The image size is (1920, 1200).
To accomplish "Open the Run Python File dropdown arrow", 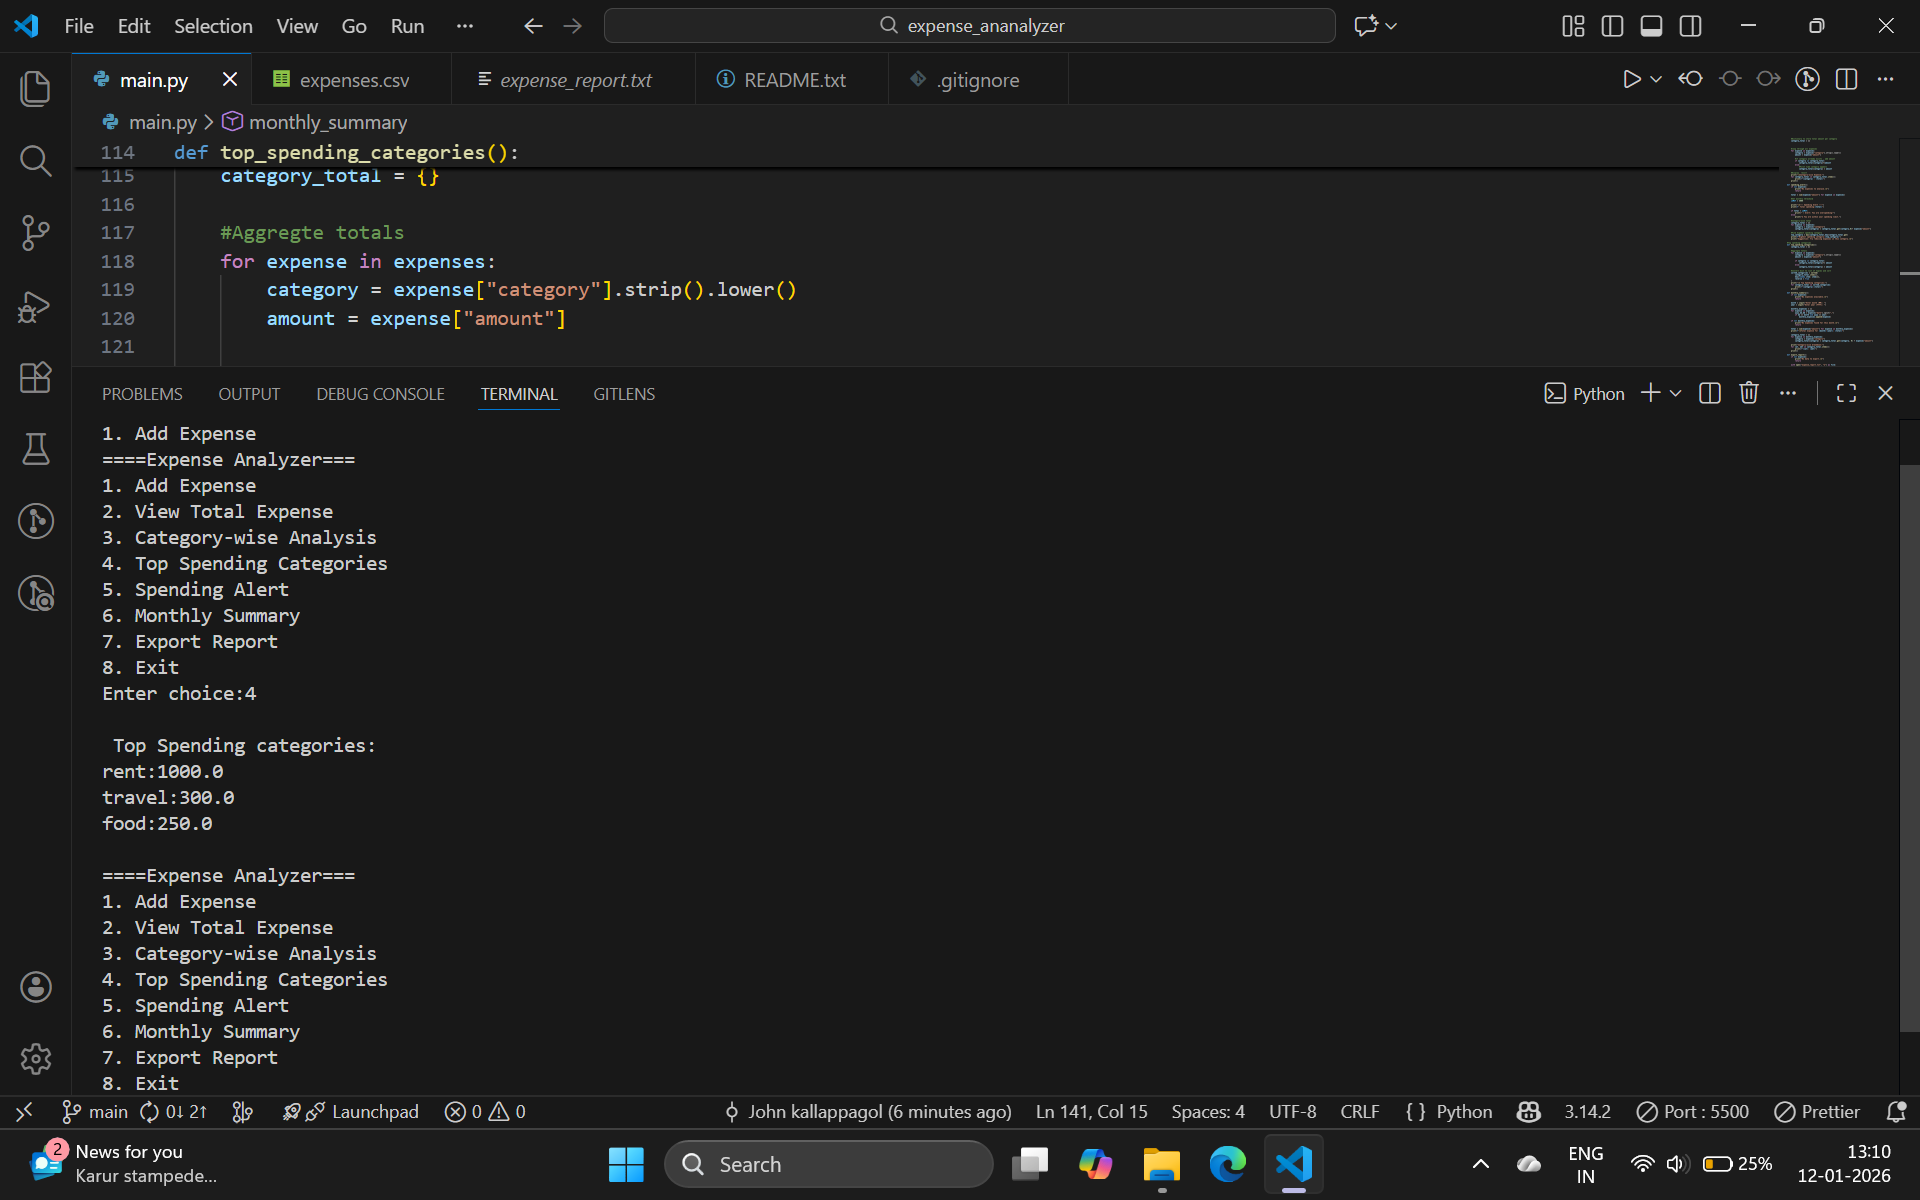I will click(1656, 79).
